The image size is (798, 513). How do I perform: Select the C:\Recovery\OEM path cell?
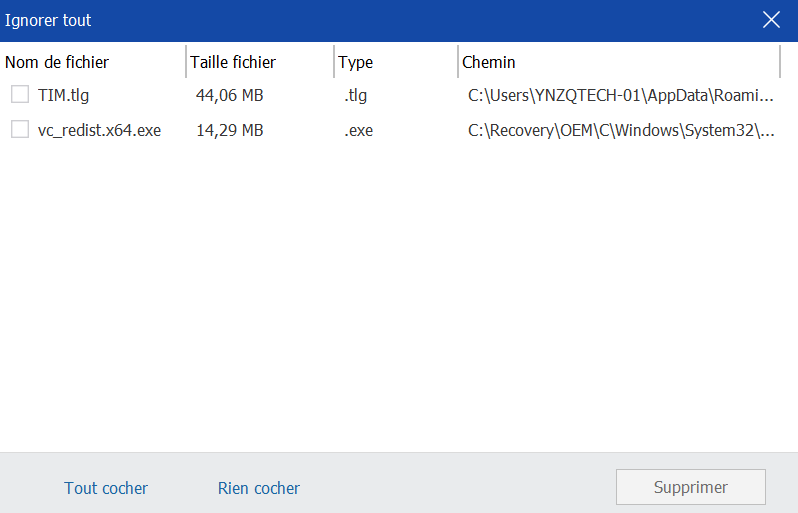pos(621,130)
